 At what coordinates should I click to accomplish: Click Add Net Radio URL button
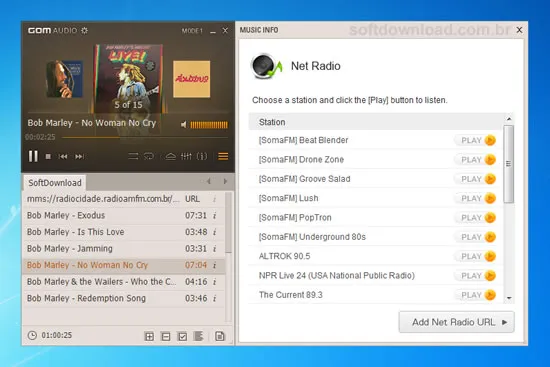pos(456,322)
